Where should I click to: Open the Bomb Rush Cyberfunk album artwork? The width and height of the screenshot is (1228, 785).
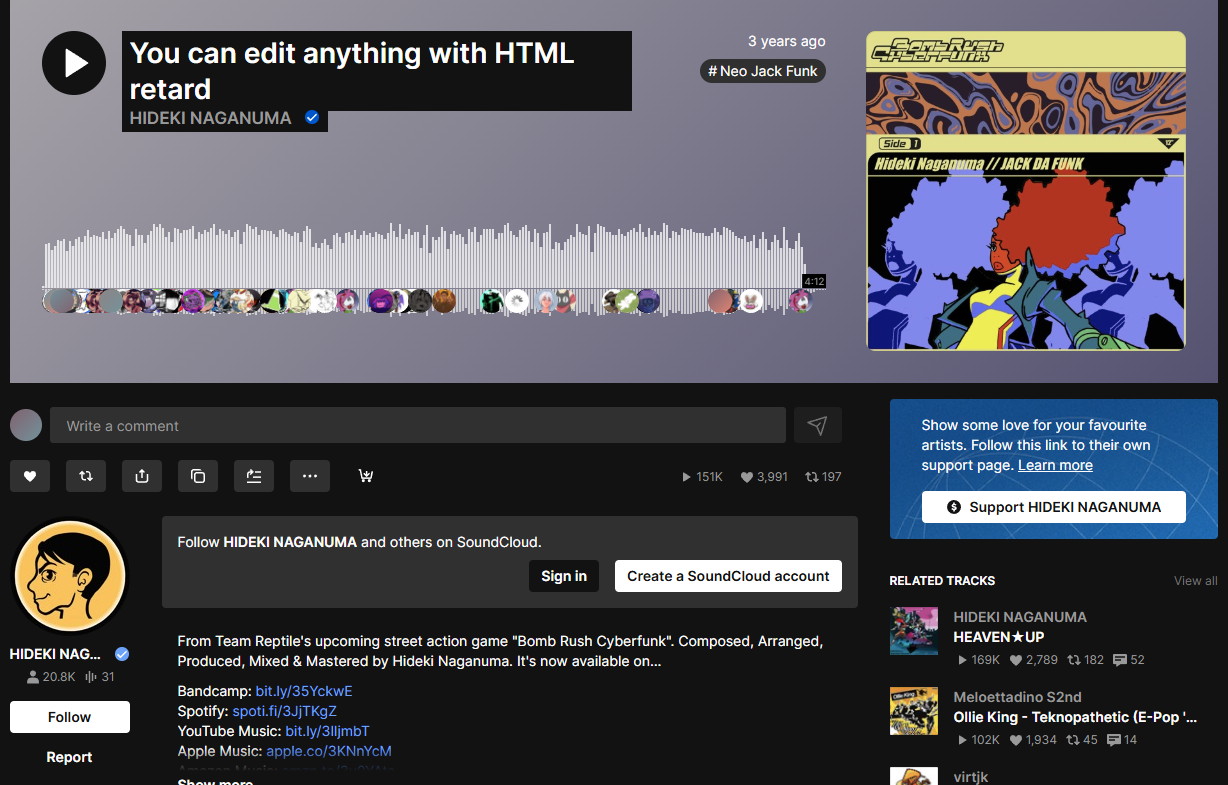click(x=1026, y=191)
